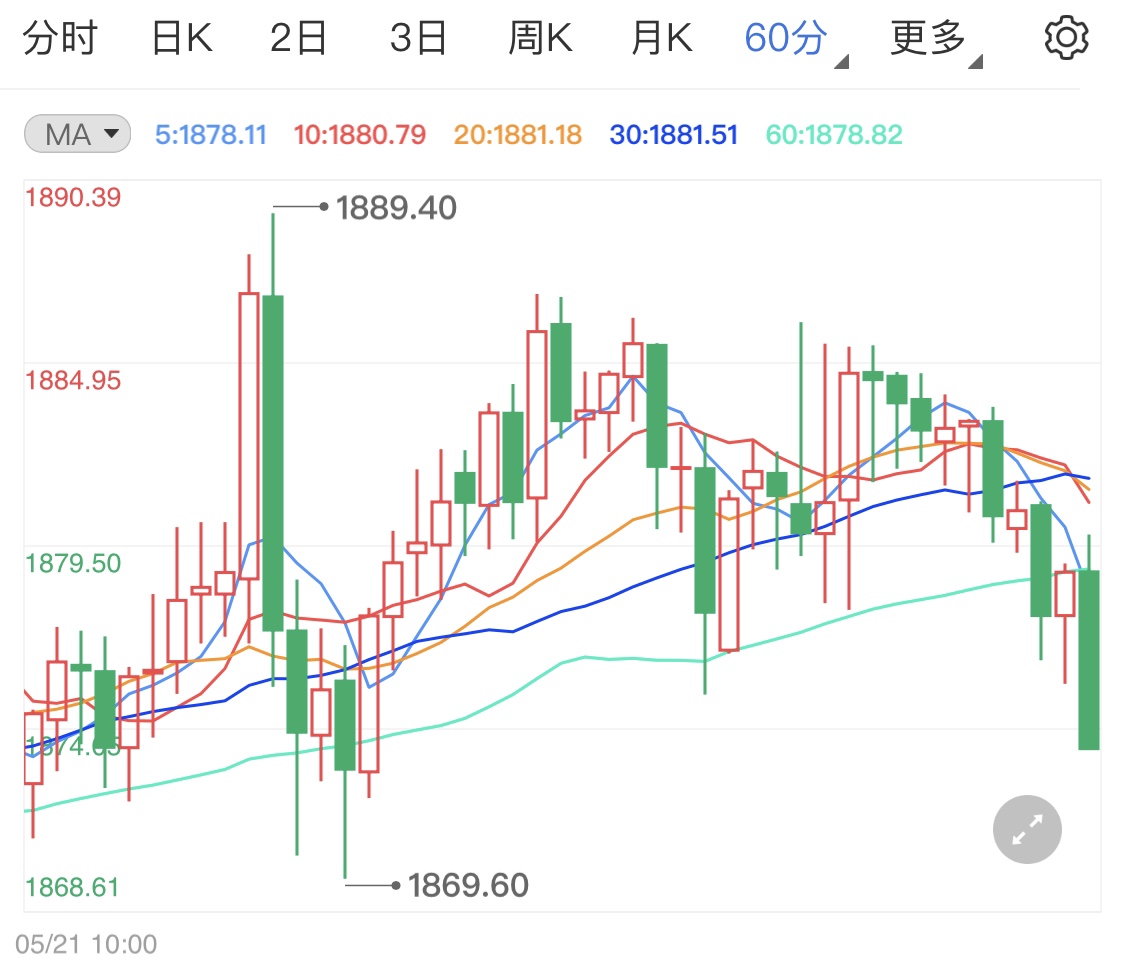Viewport: 1125px width, 969px height.
Task: Click the 1890.39 axis price label
Action: (73, 197)
